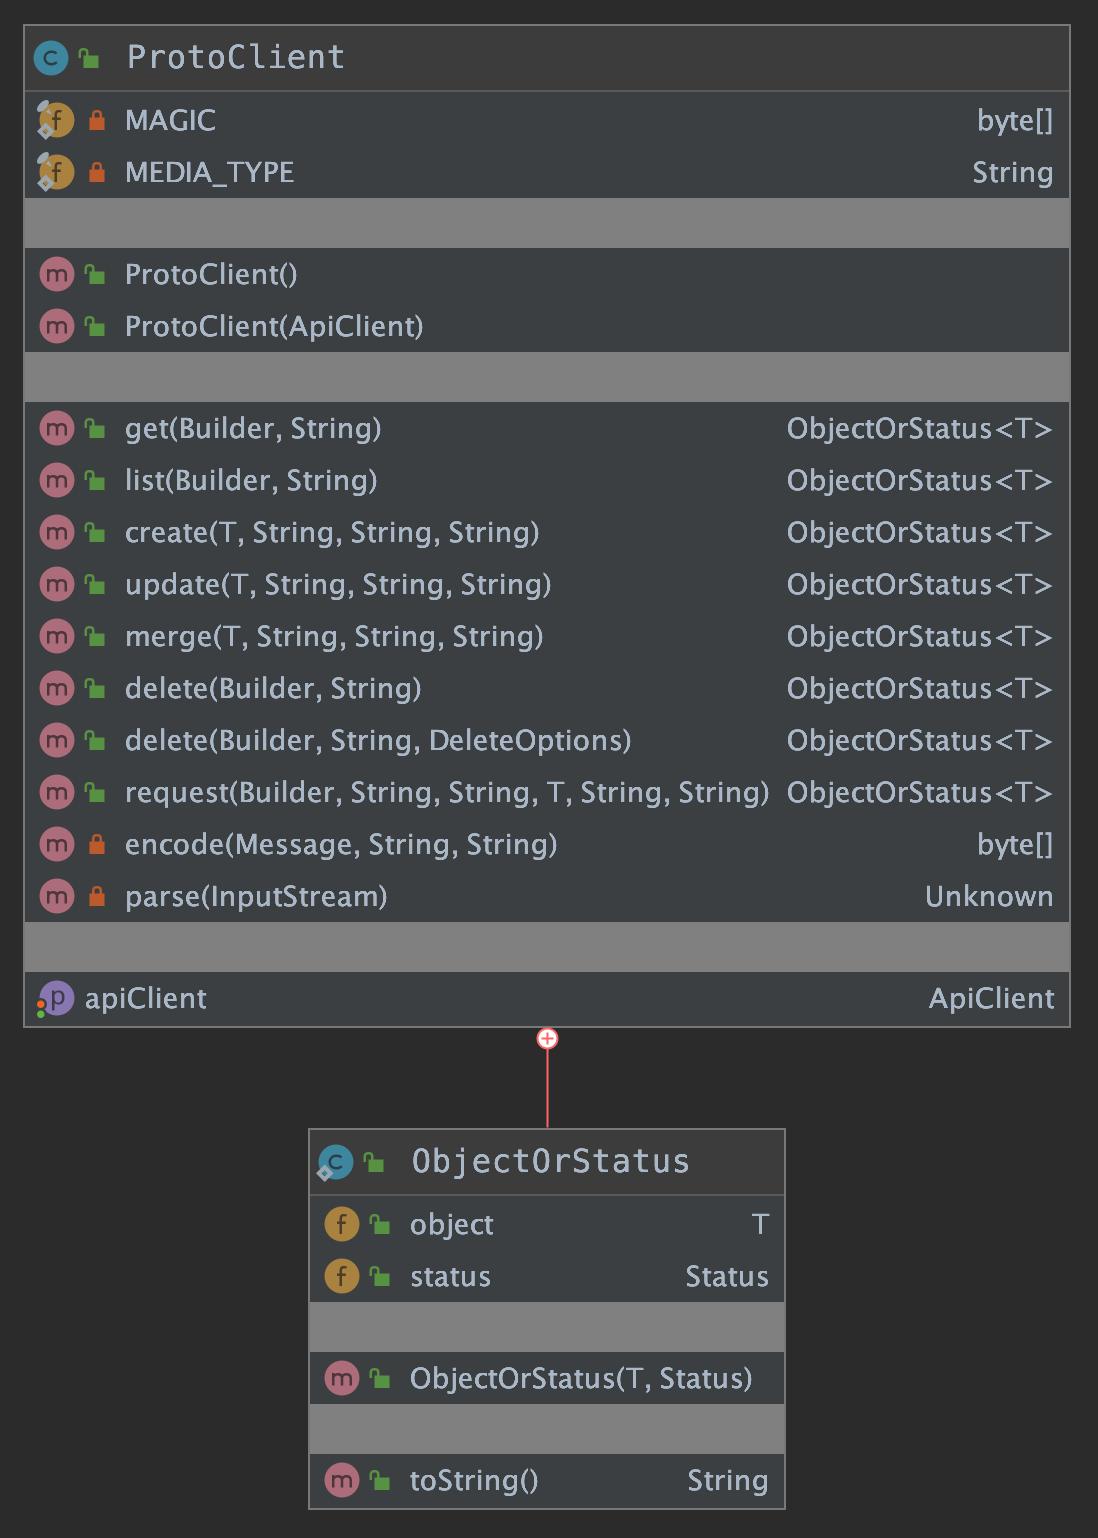The width and height of the screenshot is (1098, 1538).
Task: Select the ObjectOrStatus class title
Action: tap(550, 1162)
